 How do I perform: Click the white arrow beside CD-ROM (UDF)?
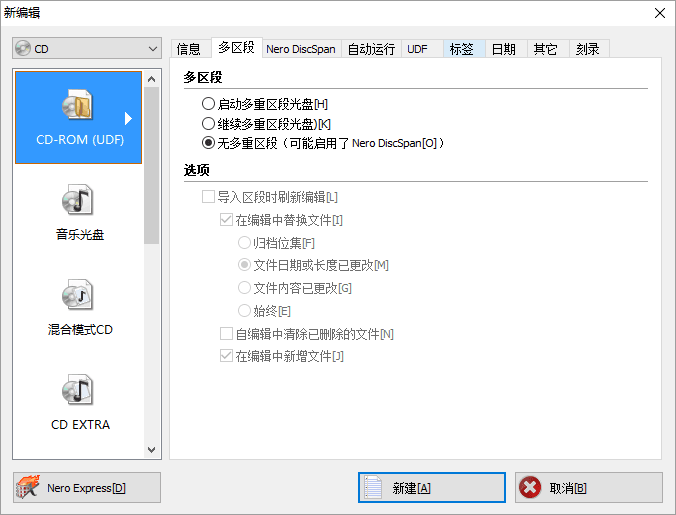(x=128, y=118)
